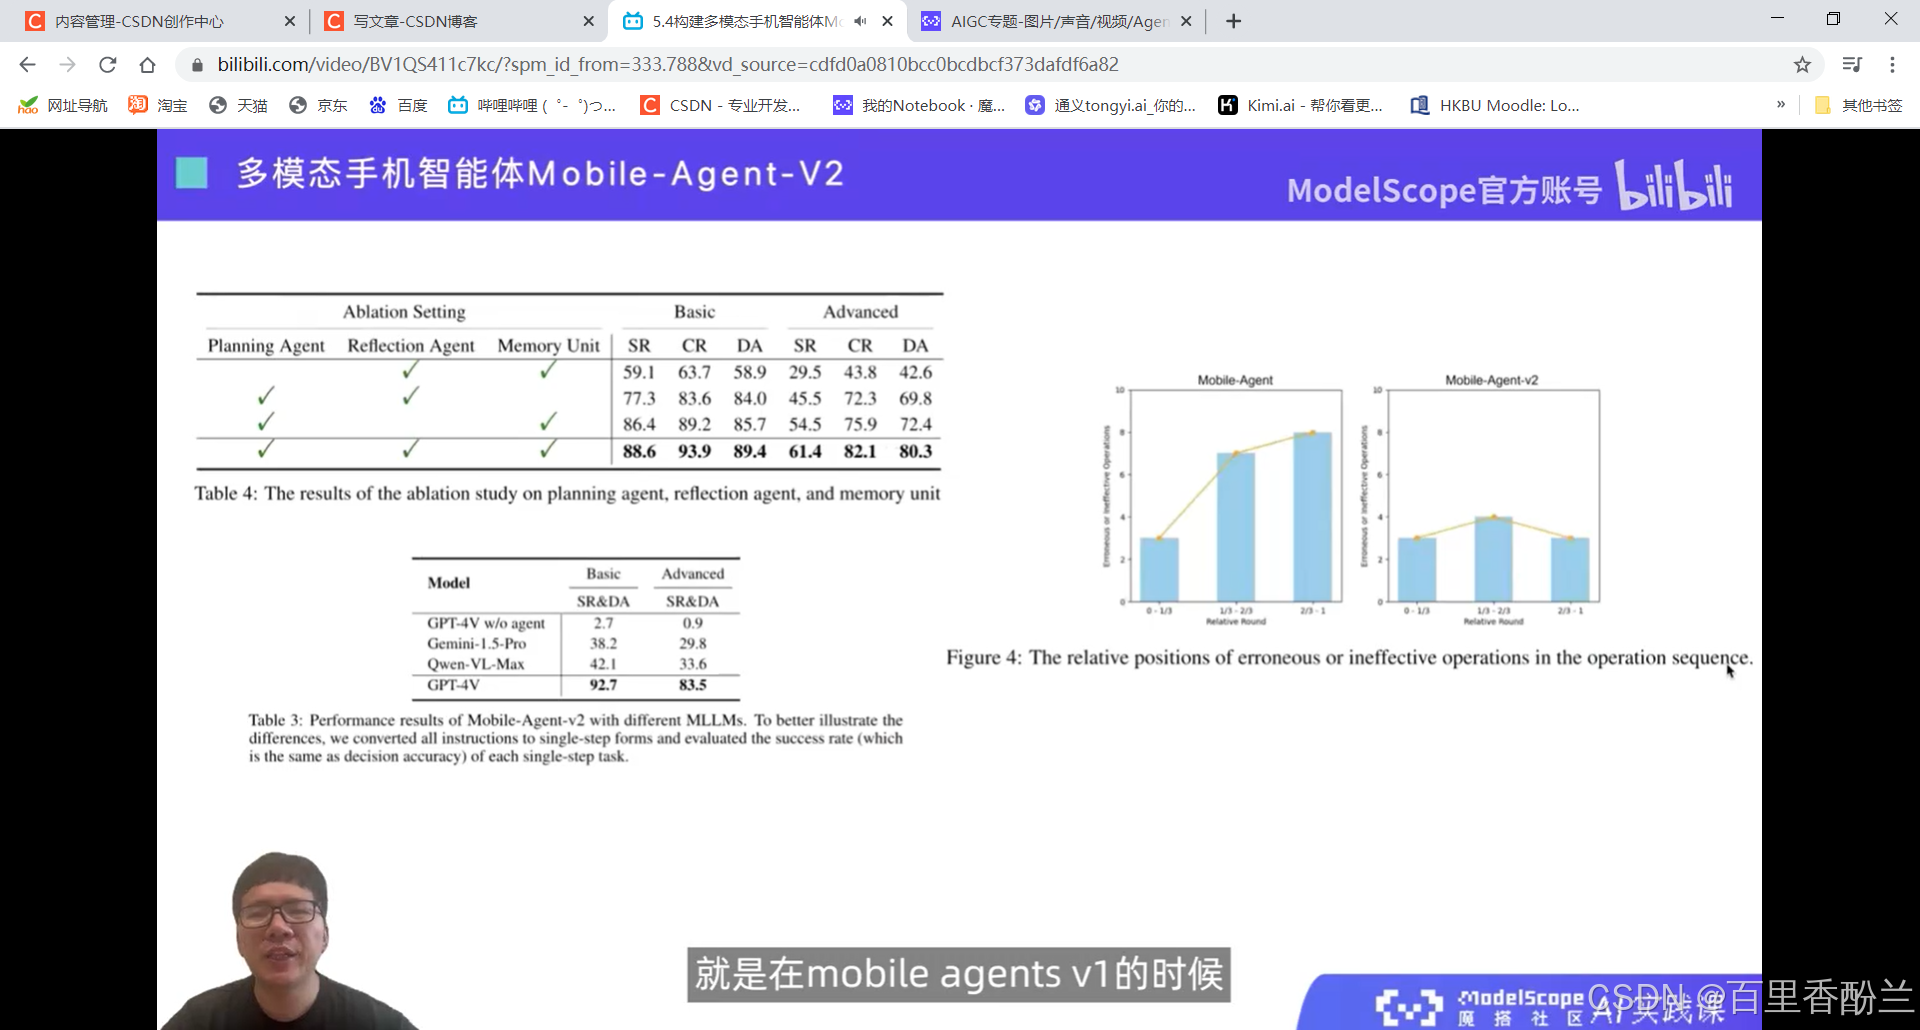Open Chrome three-dot menu

pyautogui.click(x=1892, y=65)
